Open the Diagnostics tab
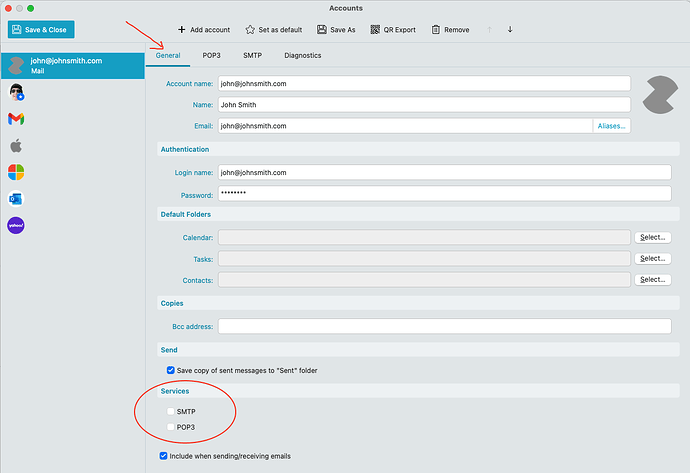Image resolution: width=690 pixels, height=473 pixels. (x=302, y=55)
